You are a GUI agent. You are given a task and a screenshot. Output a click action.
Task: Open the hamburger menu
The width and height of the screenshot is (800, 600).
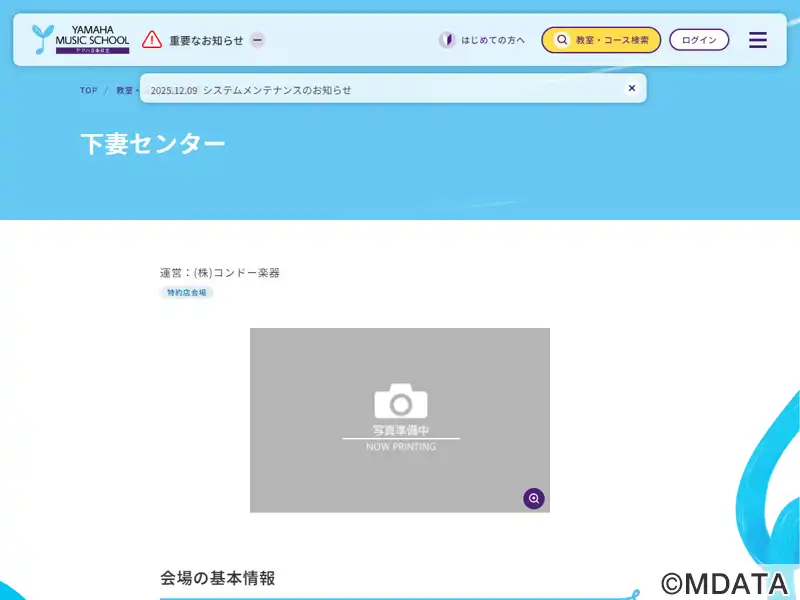click(x=758, y=40)
